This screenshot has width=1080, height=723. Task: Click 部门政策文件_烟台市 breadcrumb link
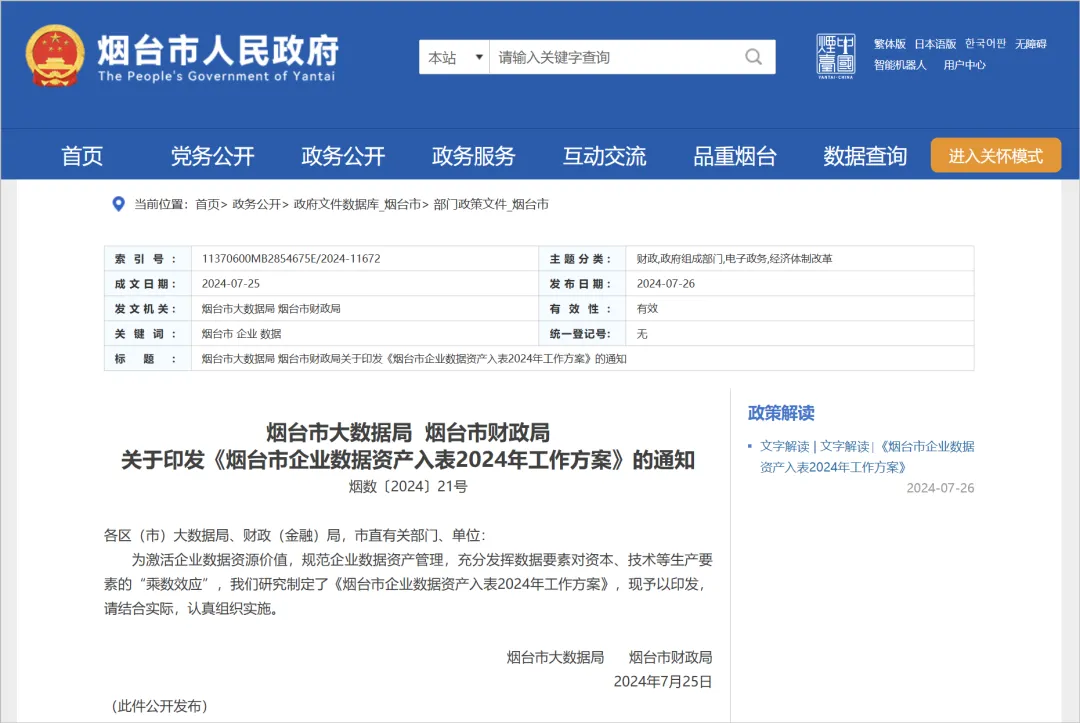[x=491, y=204]
